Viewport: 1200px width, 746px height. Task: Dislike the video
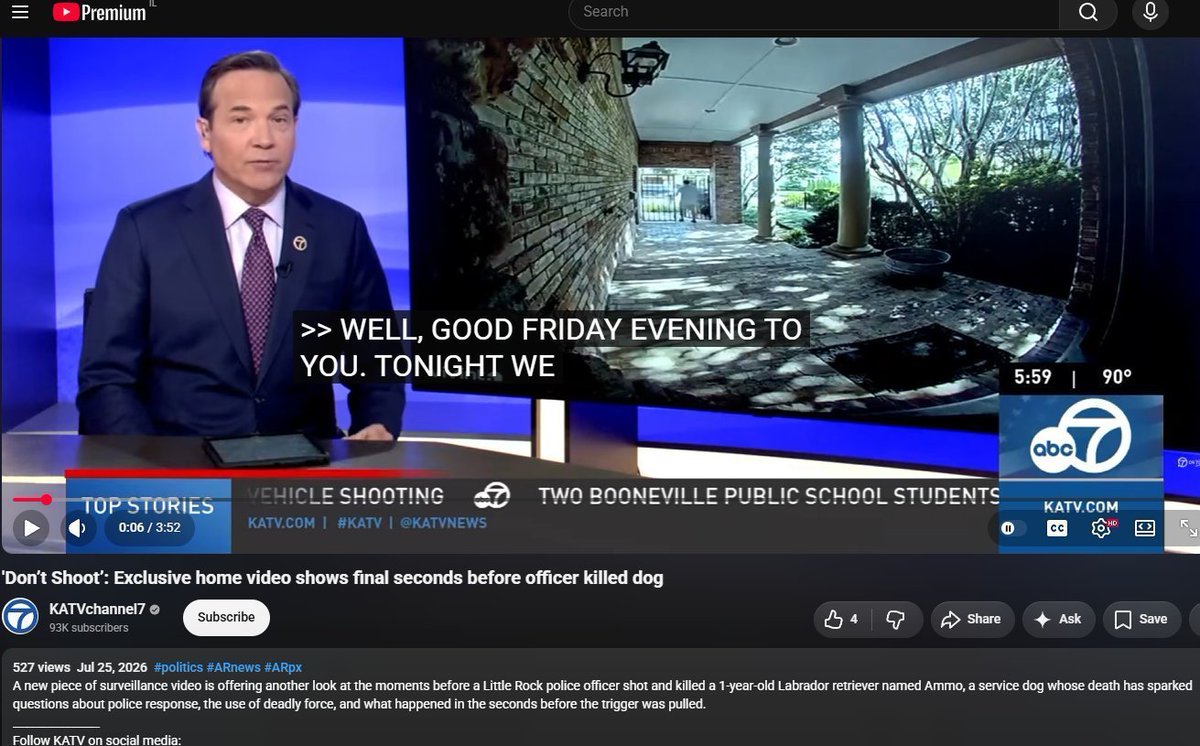pos(895,619)
